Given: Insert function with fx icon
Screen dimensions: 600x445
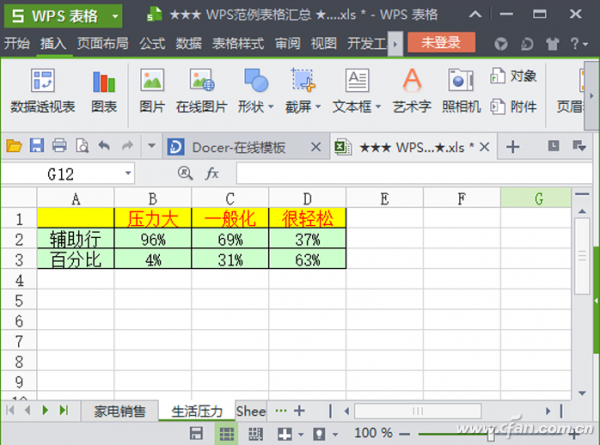Looking at the screenshot, I should click(212, 174).
